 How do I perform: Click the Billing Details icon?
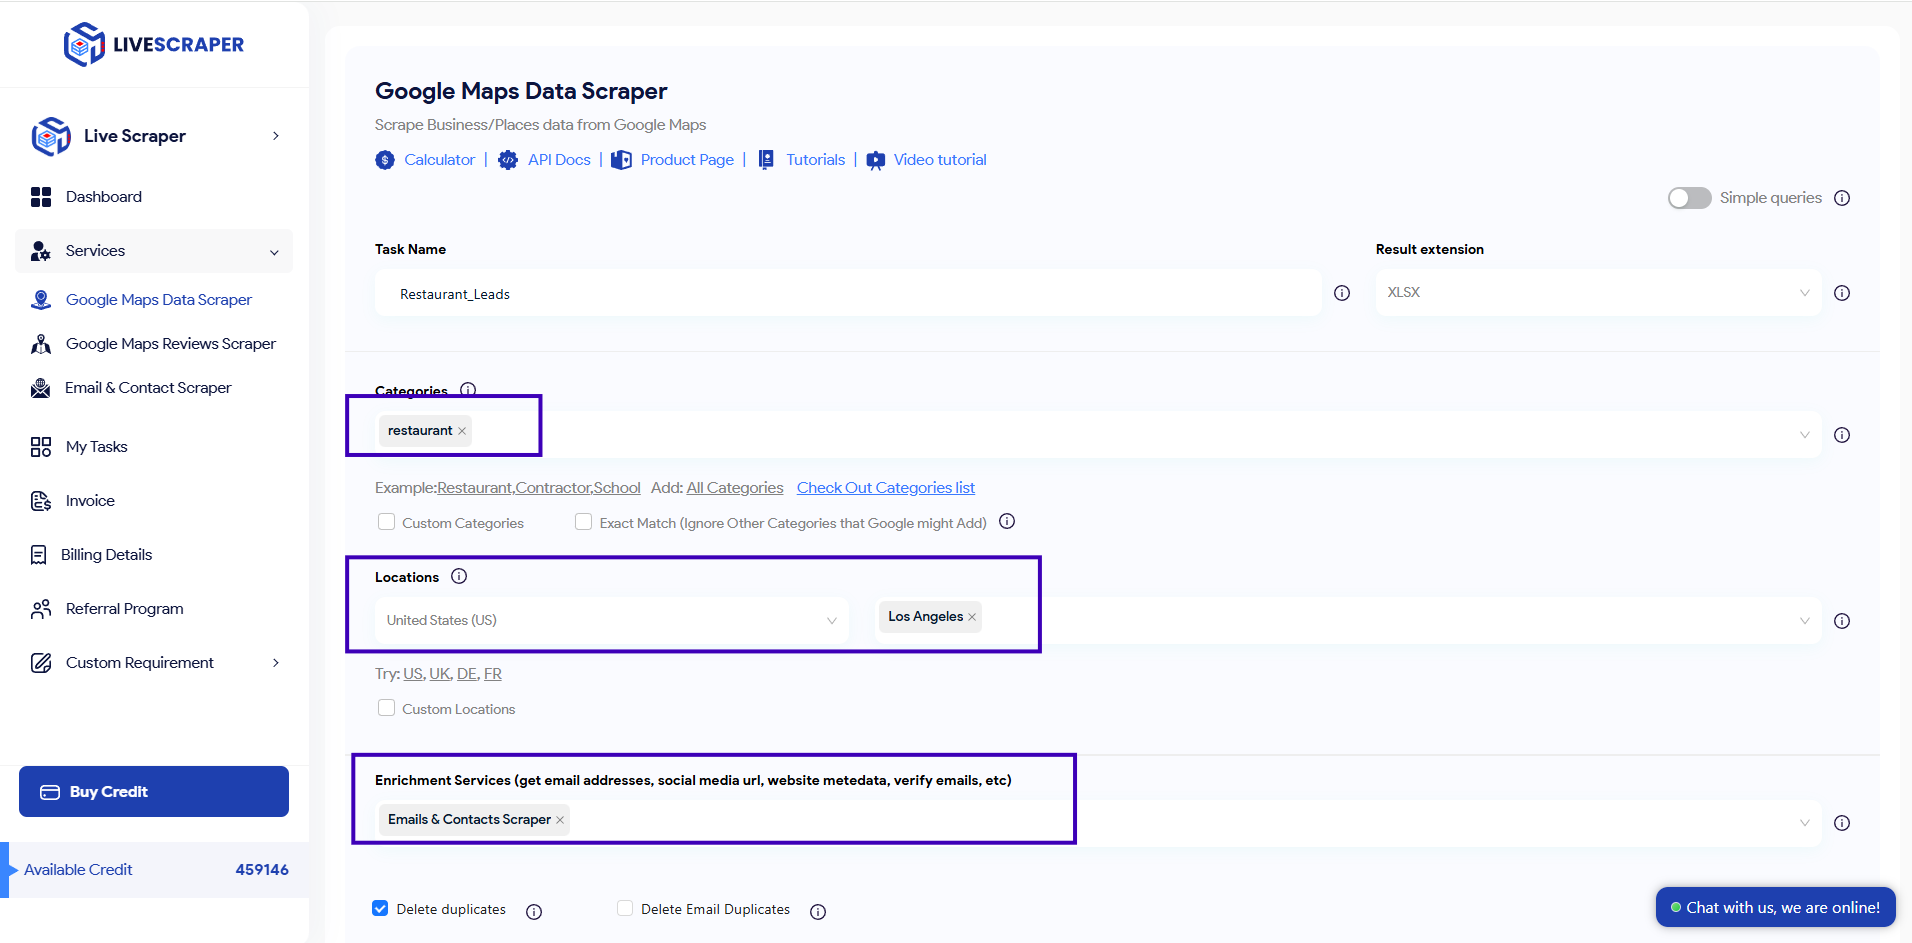pyautogui.click(x=39, y=555)
